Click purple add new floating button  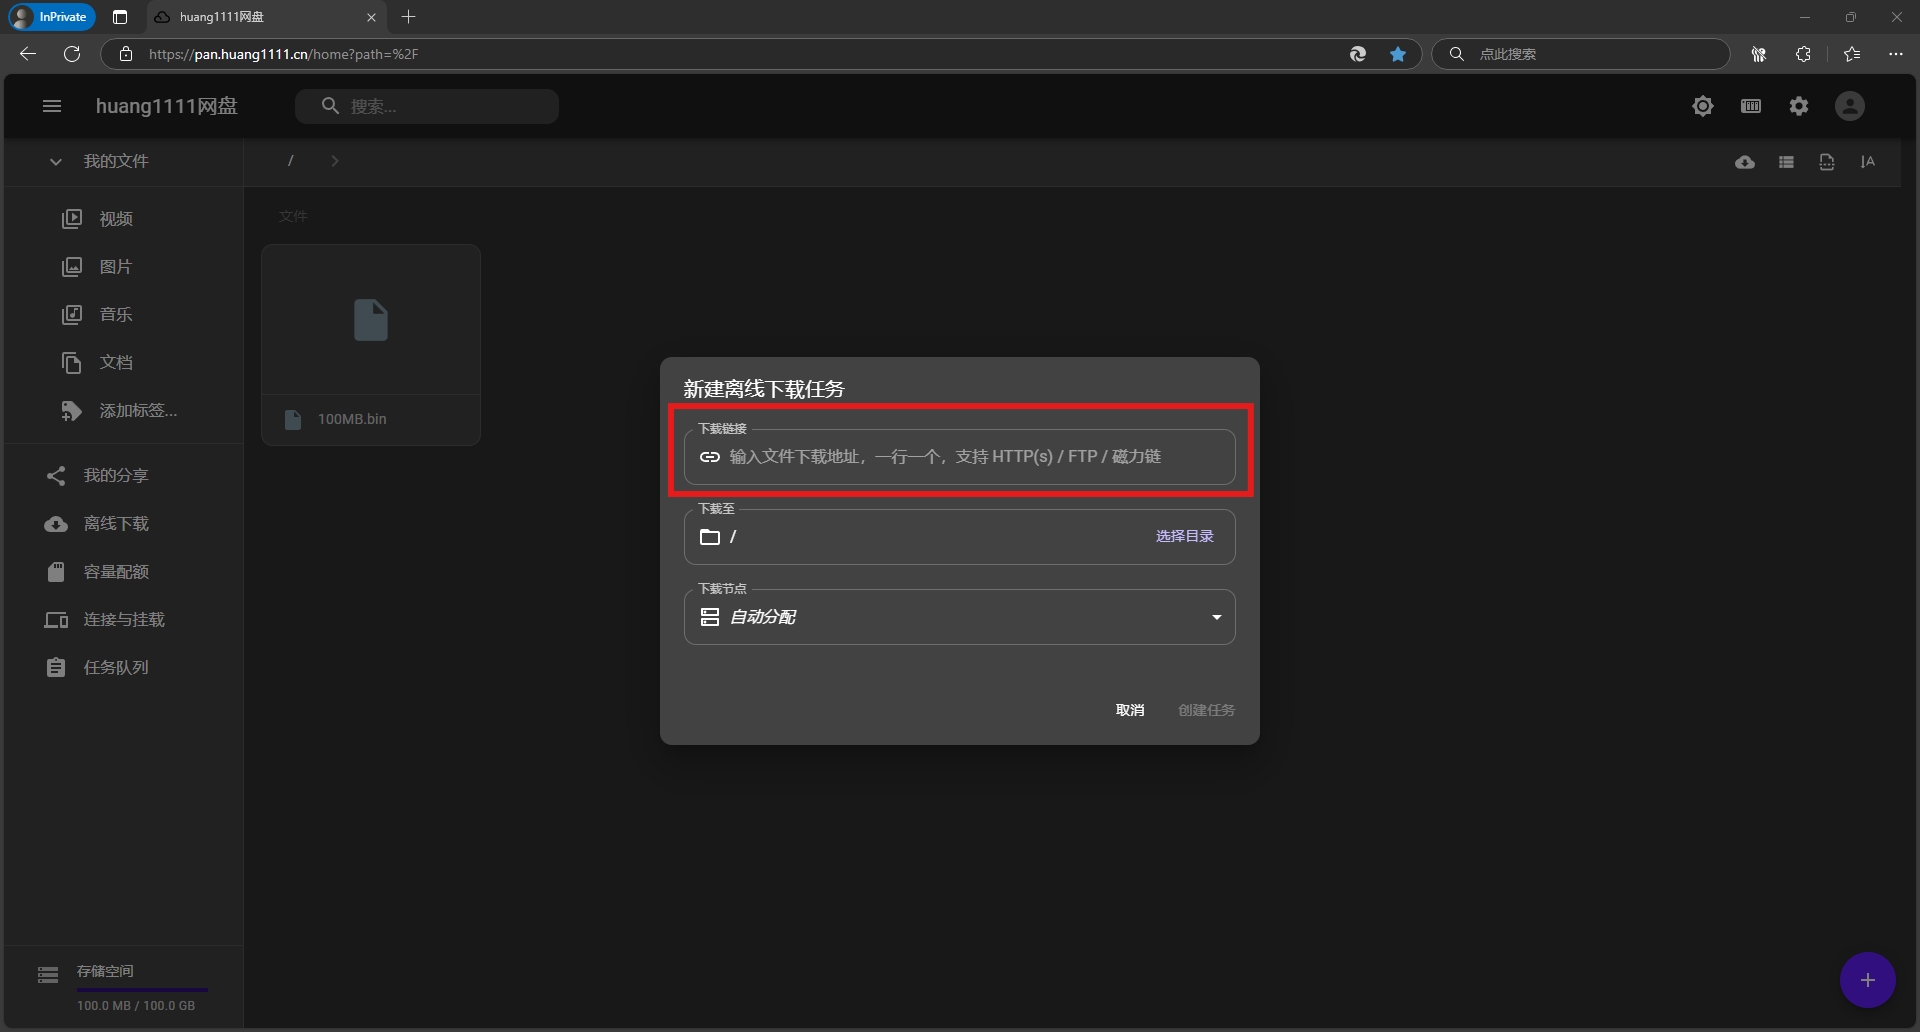coord(1867,980)
